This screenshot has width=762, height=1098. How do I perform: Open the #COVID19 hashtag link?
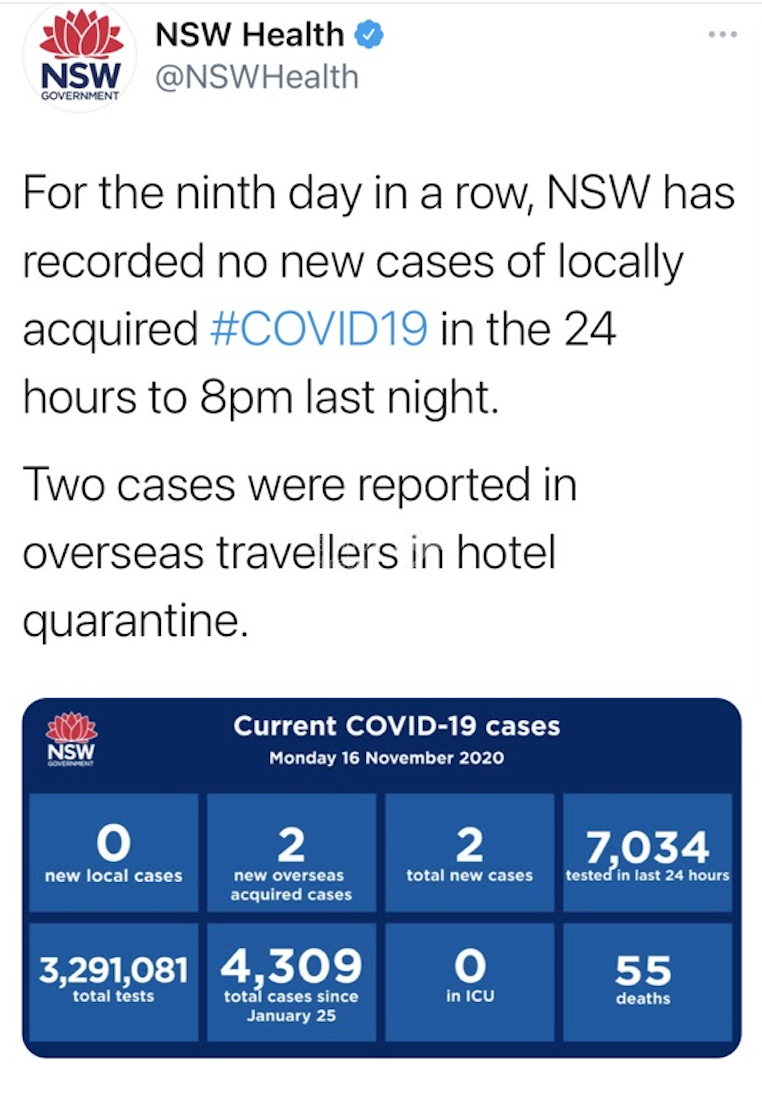[x=319, y=328]
